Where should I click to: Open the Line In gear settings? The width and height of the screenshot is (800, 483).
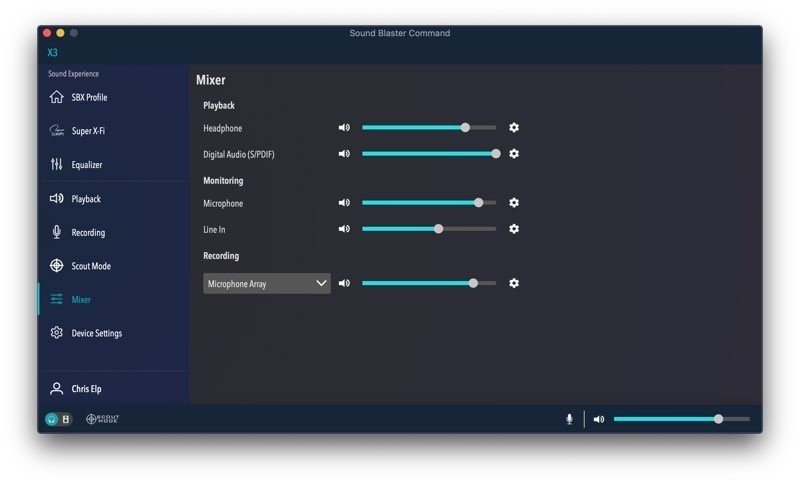[x=514, y=229]
